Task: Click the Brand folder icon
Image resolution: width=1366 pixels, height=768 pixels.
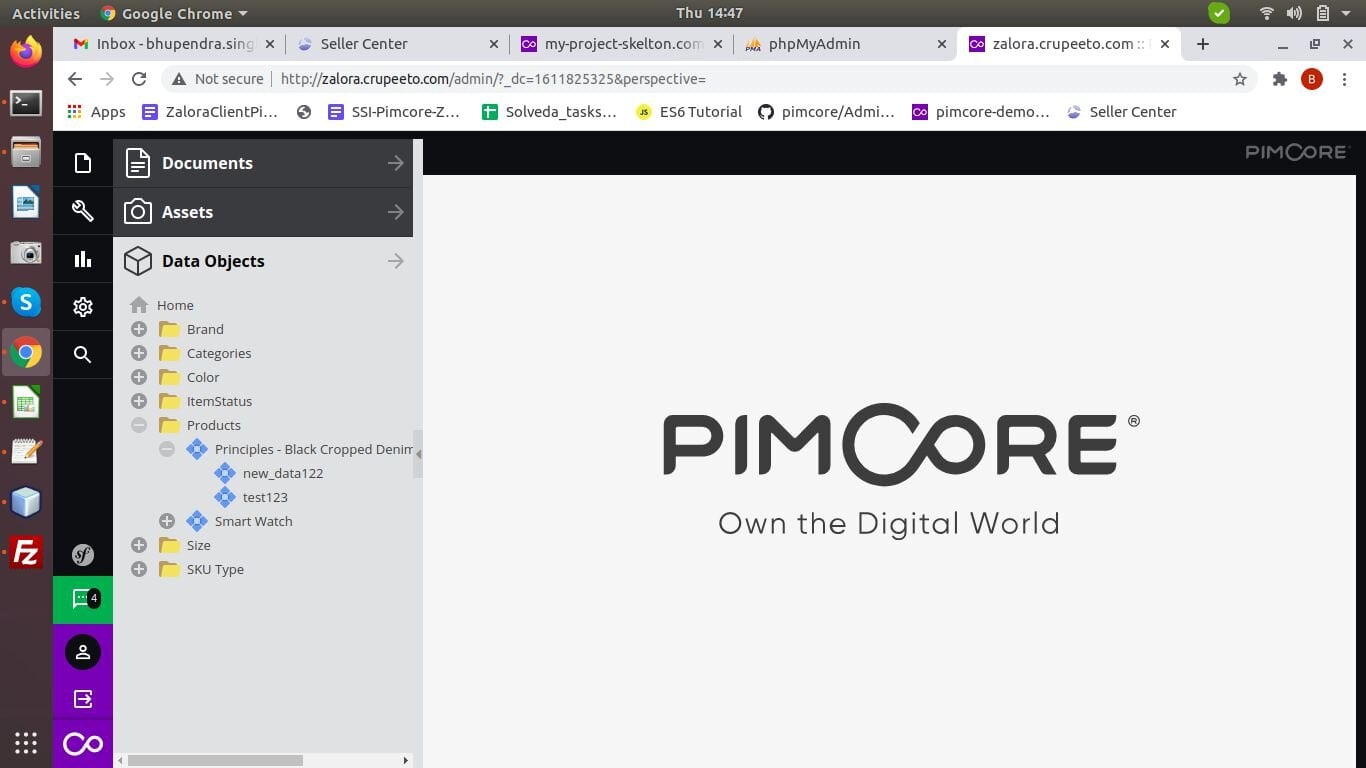Action: 169,329
